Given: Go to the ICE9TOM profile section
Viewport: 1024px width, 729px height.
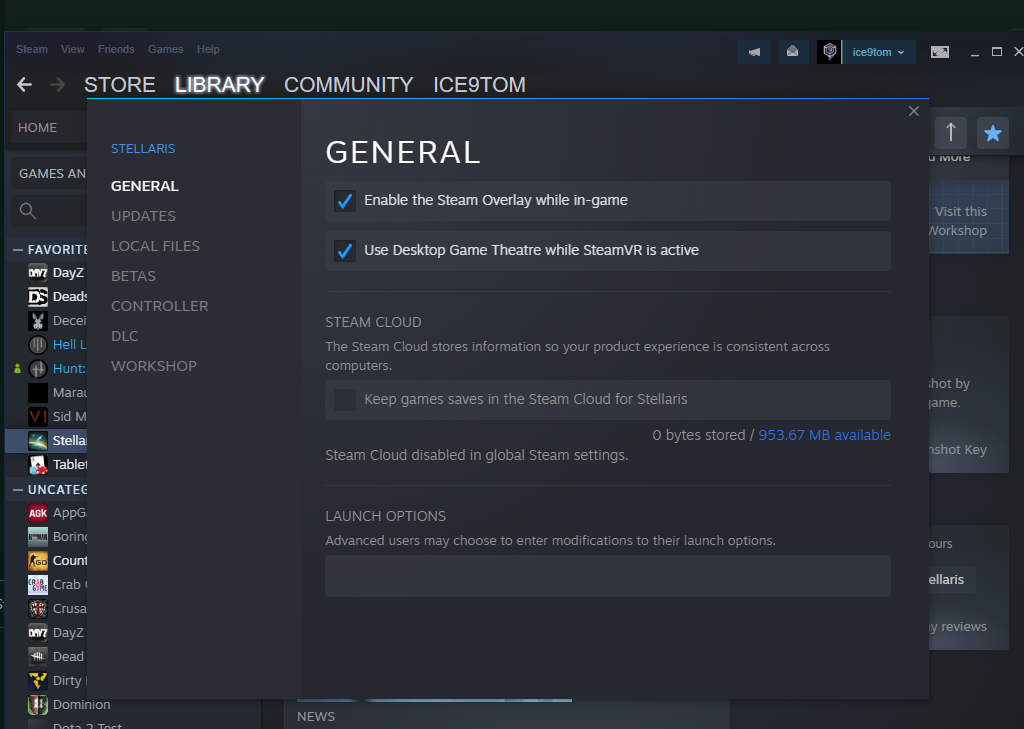Looking at the screenshot, I should point(479,84).
